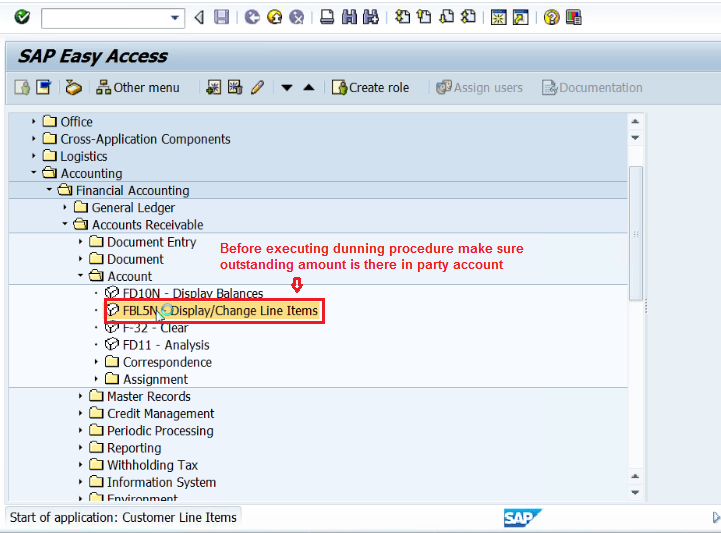Click the Create New Session icon

(498, 17)
